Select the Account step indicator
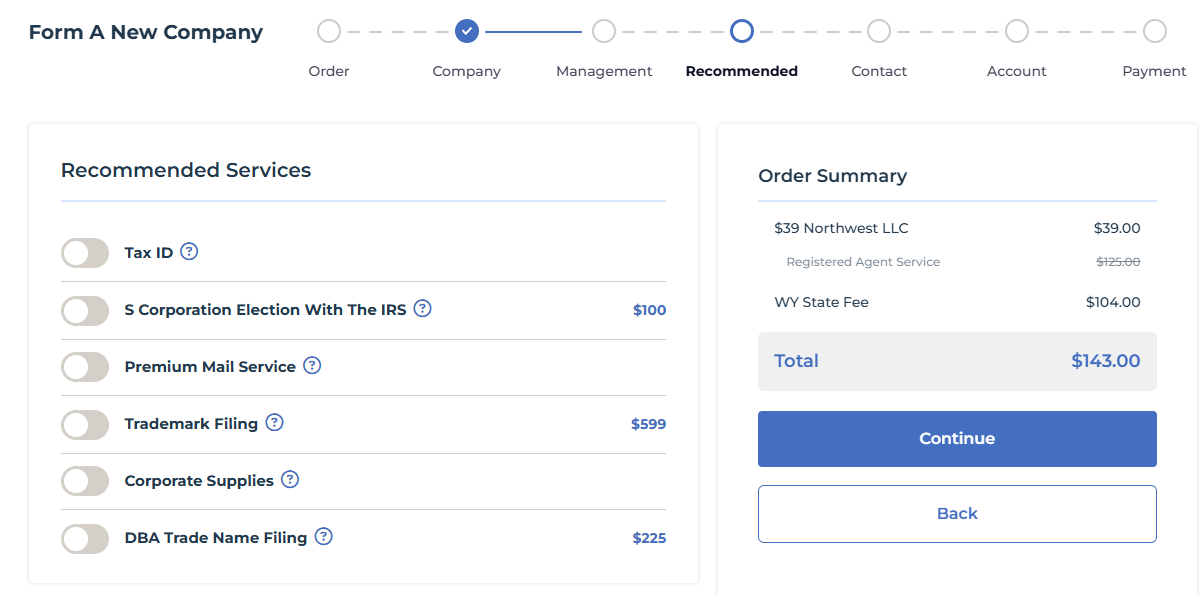Viewport: 1204px width, 595px height. pyautogui.click(x=1017, y=31)
